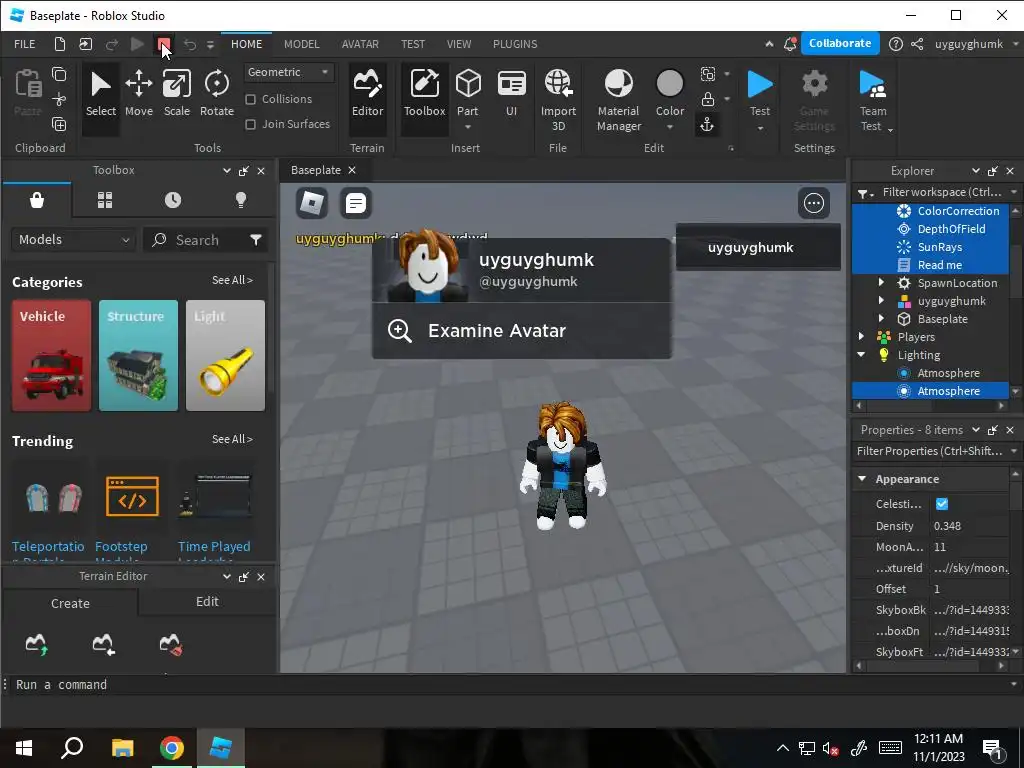Image resolution: width=1024 pixels, height=768 pixels.
Task: Click the Clear terrain tool icon
Action: (x=171, y=644)
